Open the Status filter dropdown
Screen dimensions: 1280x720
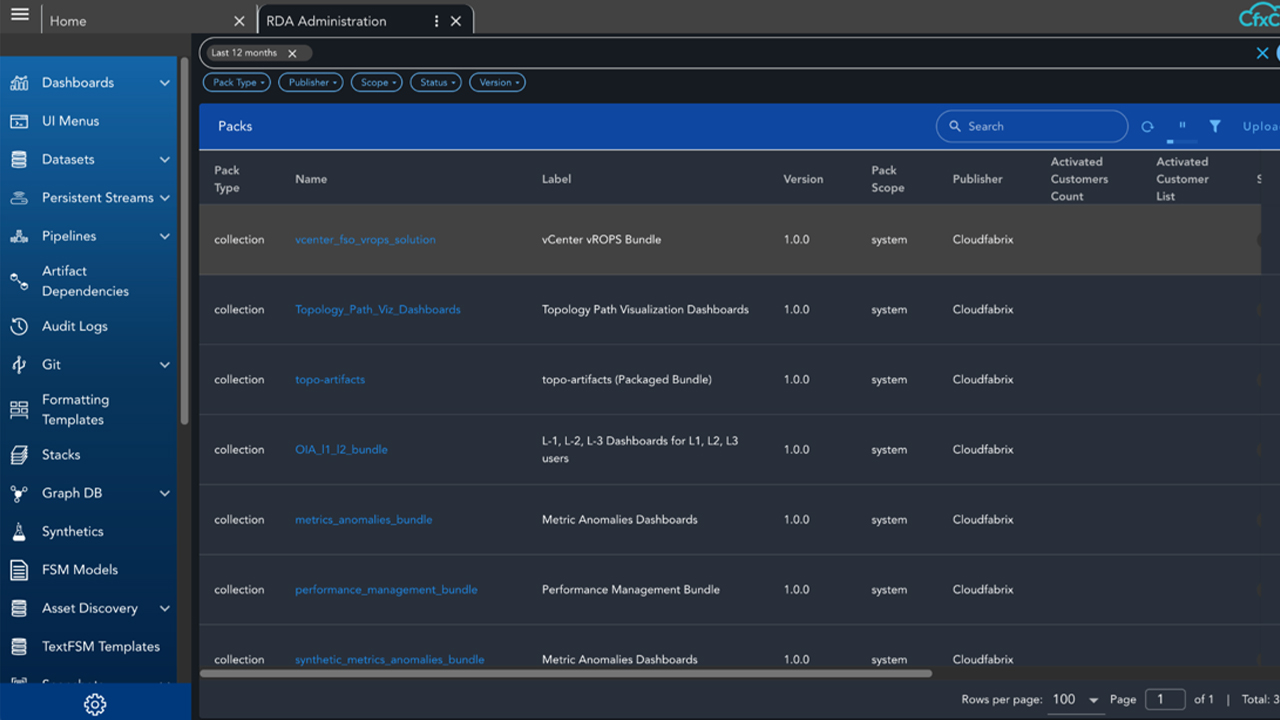(436, 83)
